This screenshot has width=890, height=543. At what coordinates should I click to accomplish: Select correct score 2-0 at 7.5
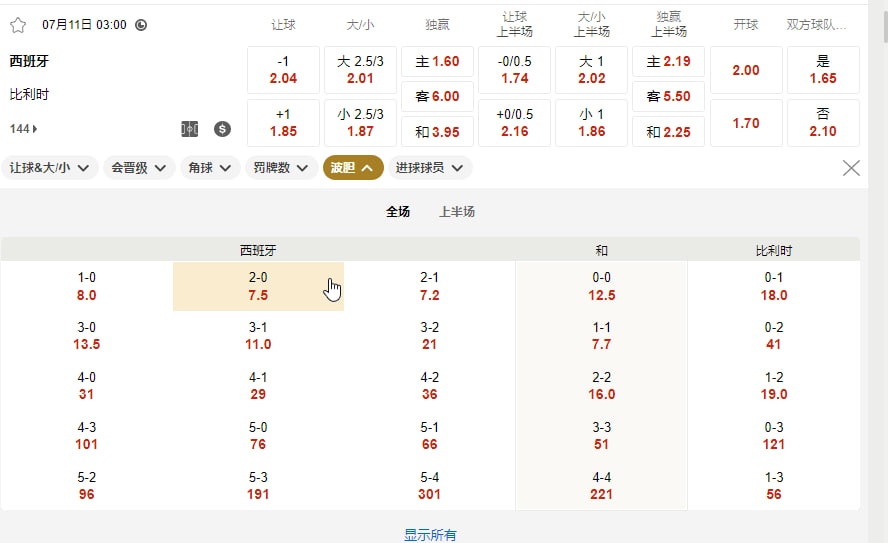pyautogui.click(x=258, y=286)
